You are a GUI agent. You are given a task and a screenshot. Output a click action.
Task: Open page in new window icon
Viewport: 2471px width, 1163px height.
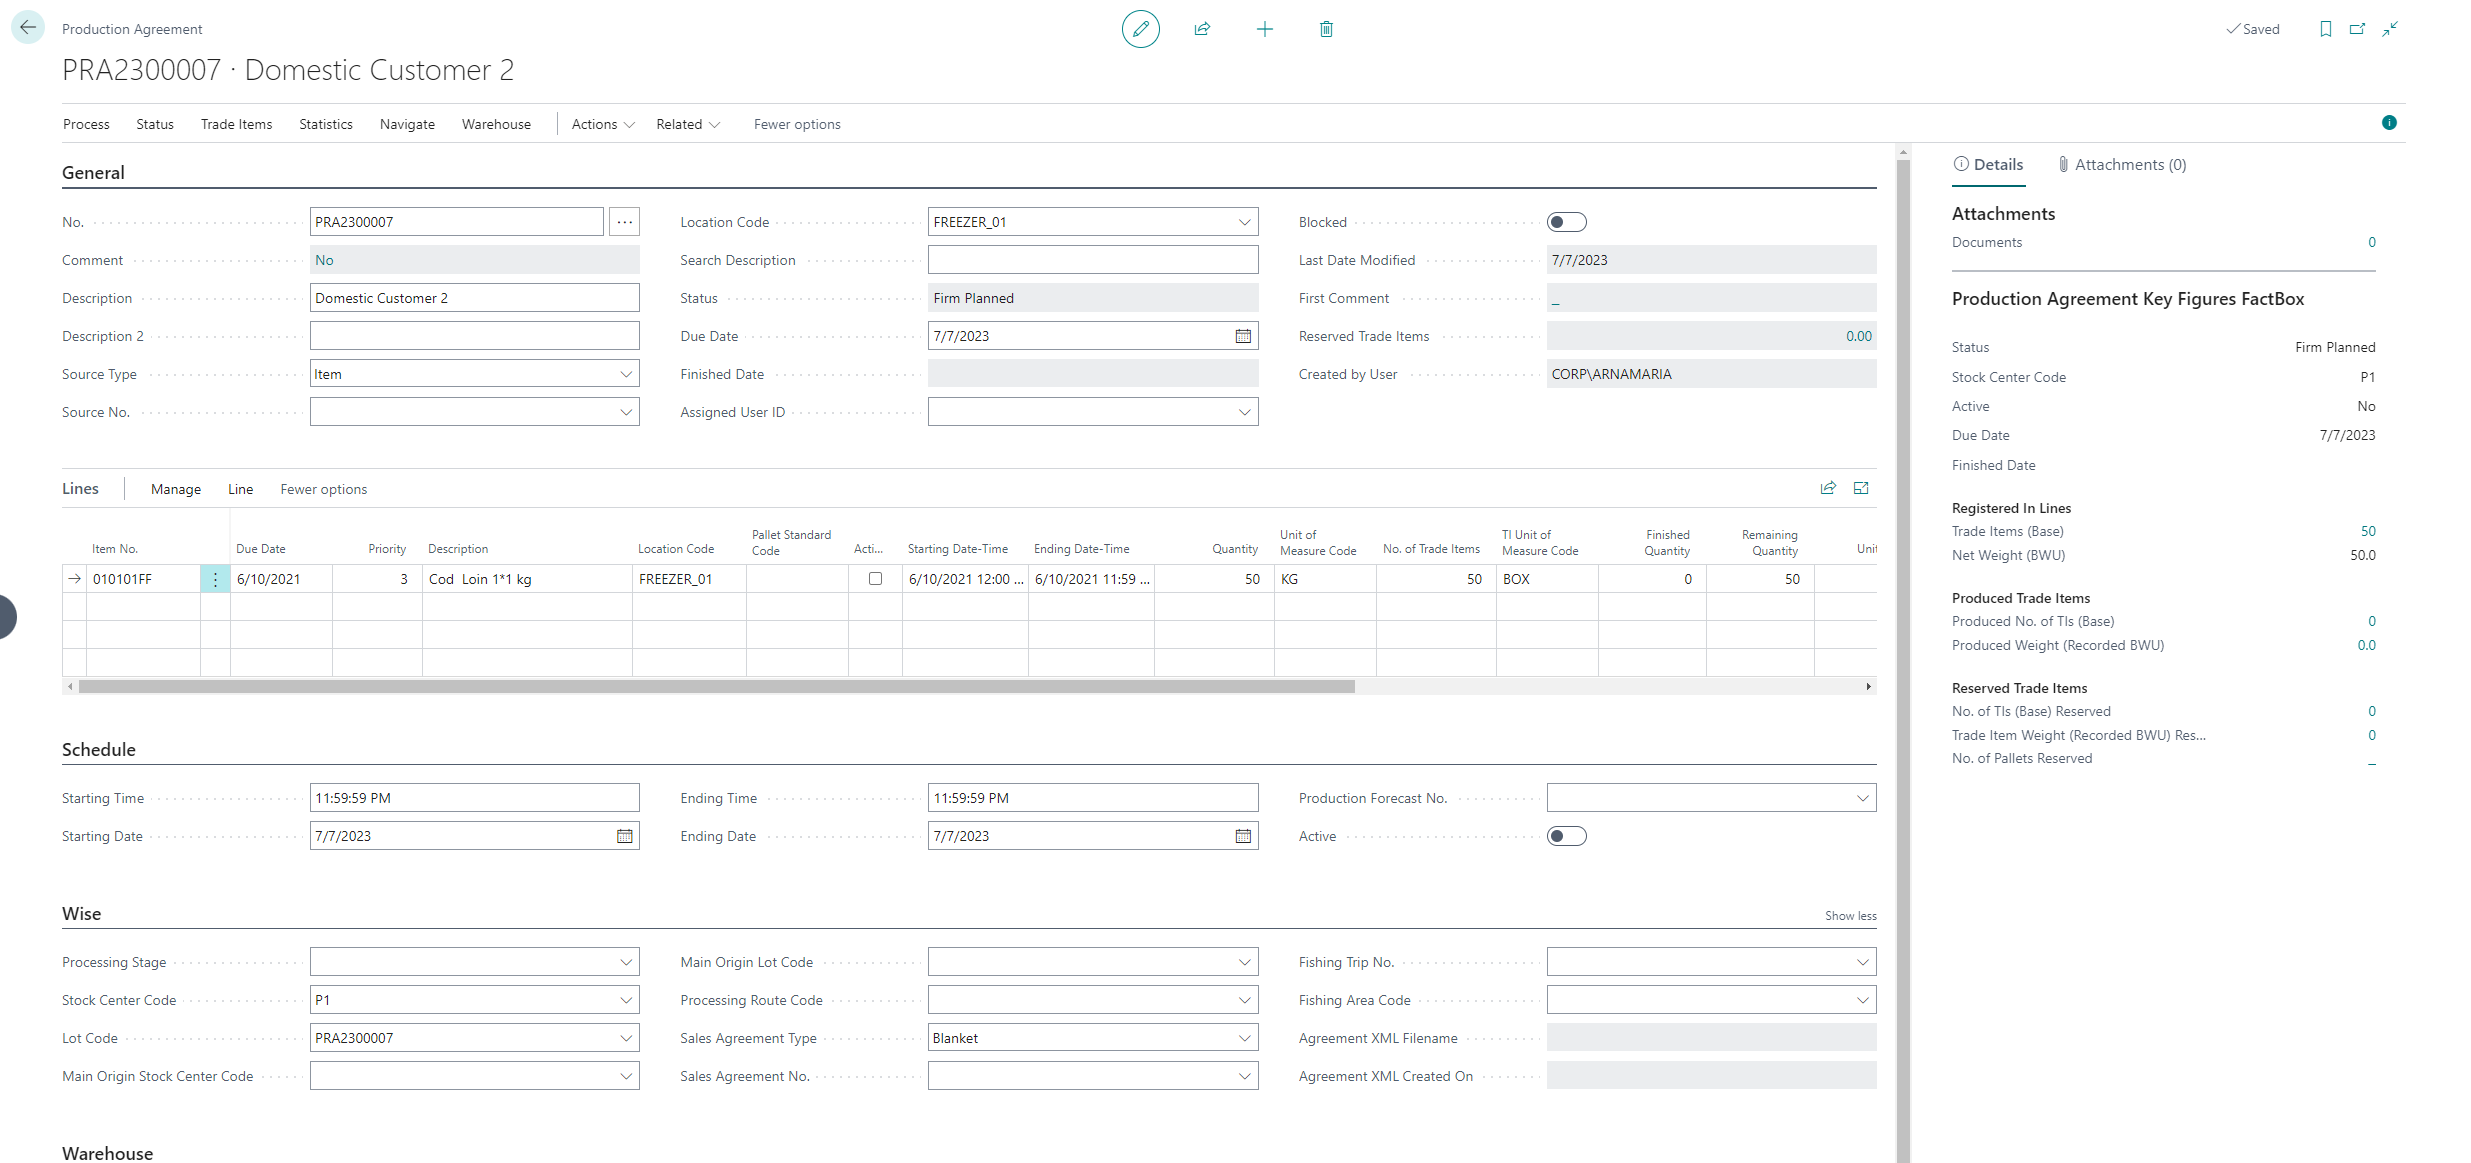coord(2357,29)
